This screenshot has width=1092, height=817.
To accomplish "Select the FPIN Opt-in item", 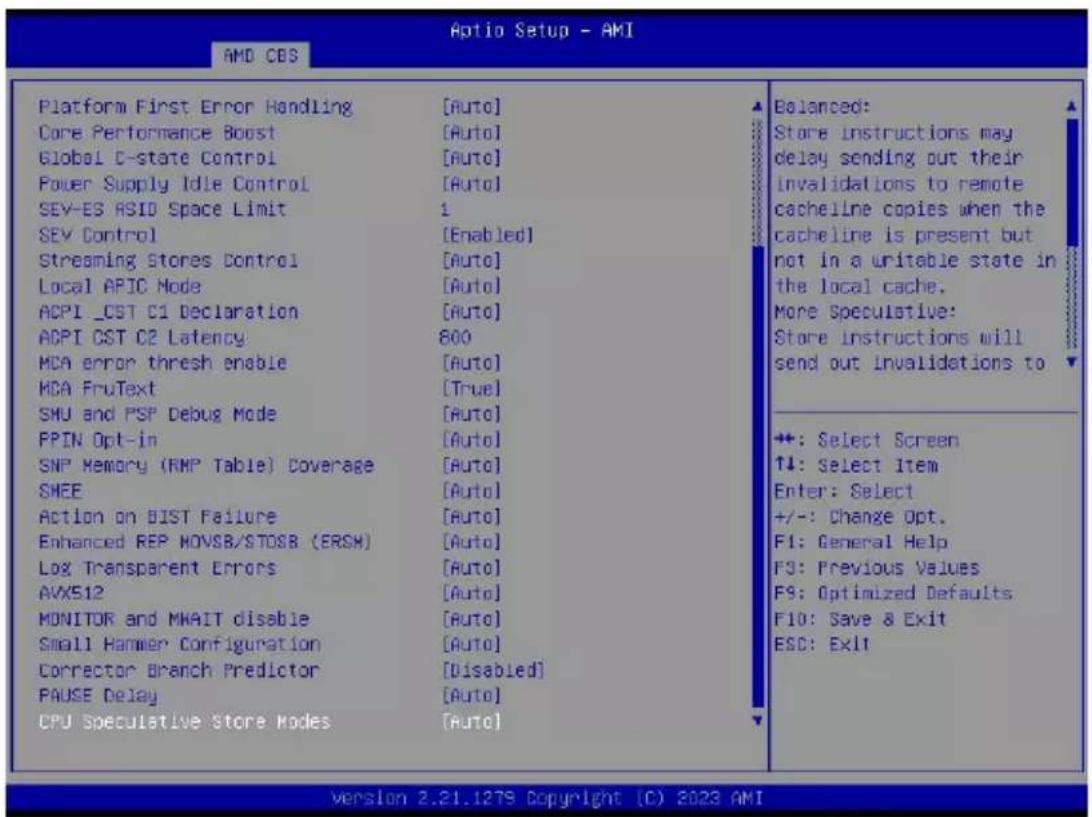I will coord(270,439).
